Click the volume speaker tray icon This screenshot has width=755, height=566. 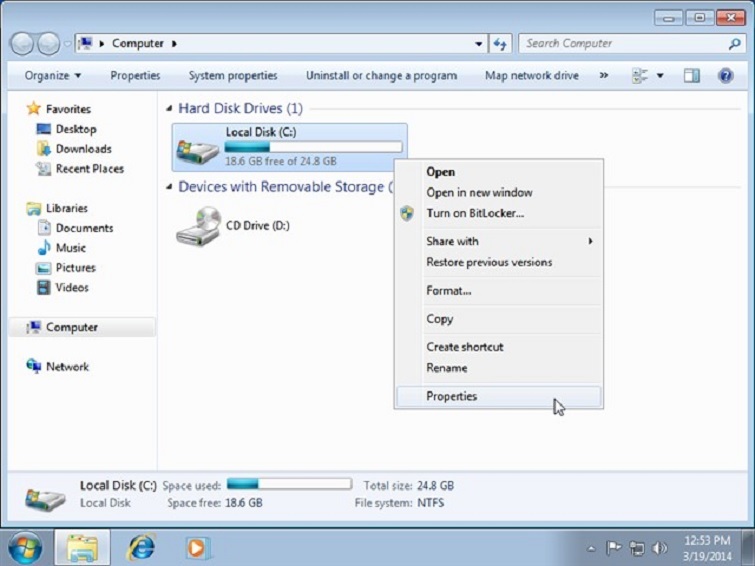pyautogui.click(x=660, y=548)
